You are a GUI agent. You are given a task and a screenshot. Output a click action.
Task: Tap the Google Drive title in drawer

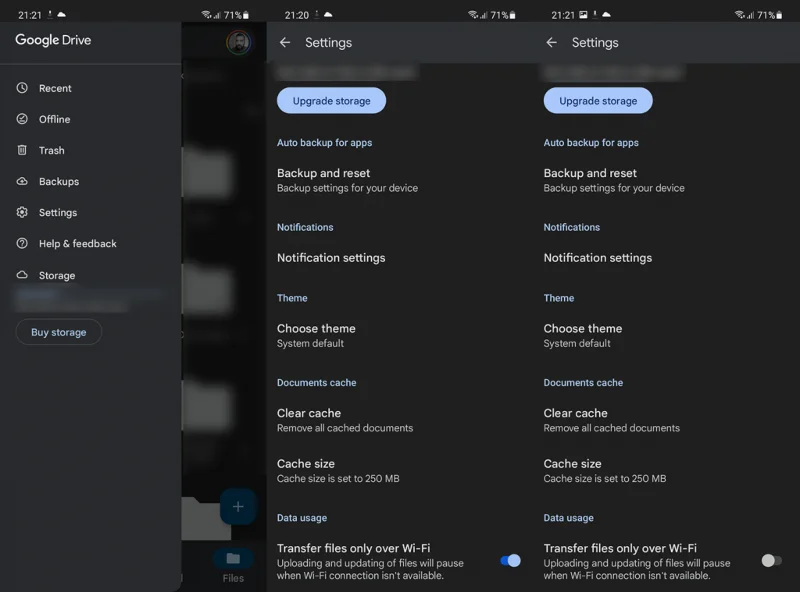pyautogui.click(x=53, y=40)
